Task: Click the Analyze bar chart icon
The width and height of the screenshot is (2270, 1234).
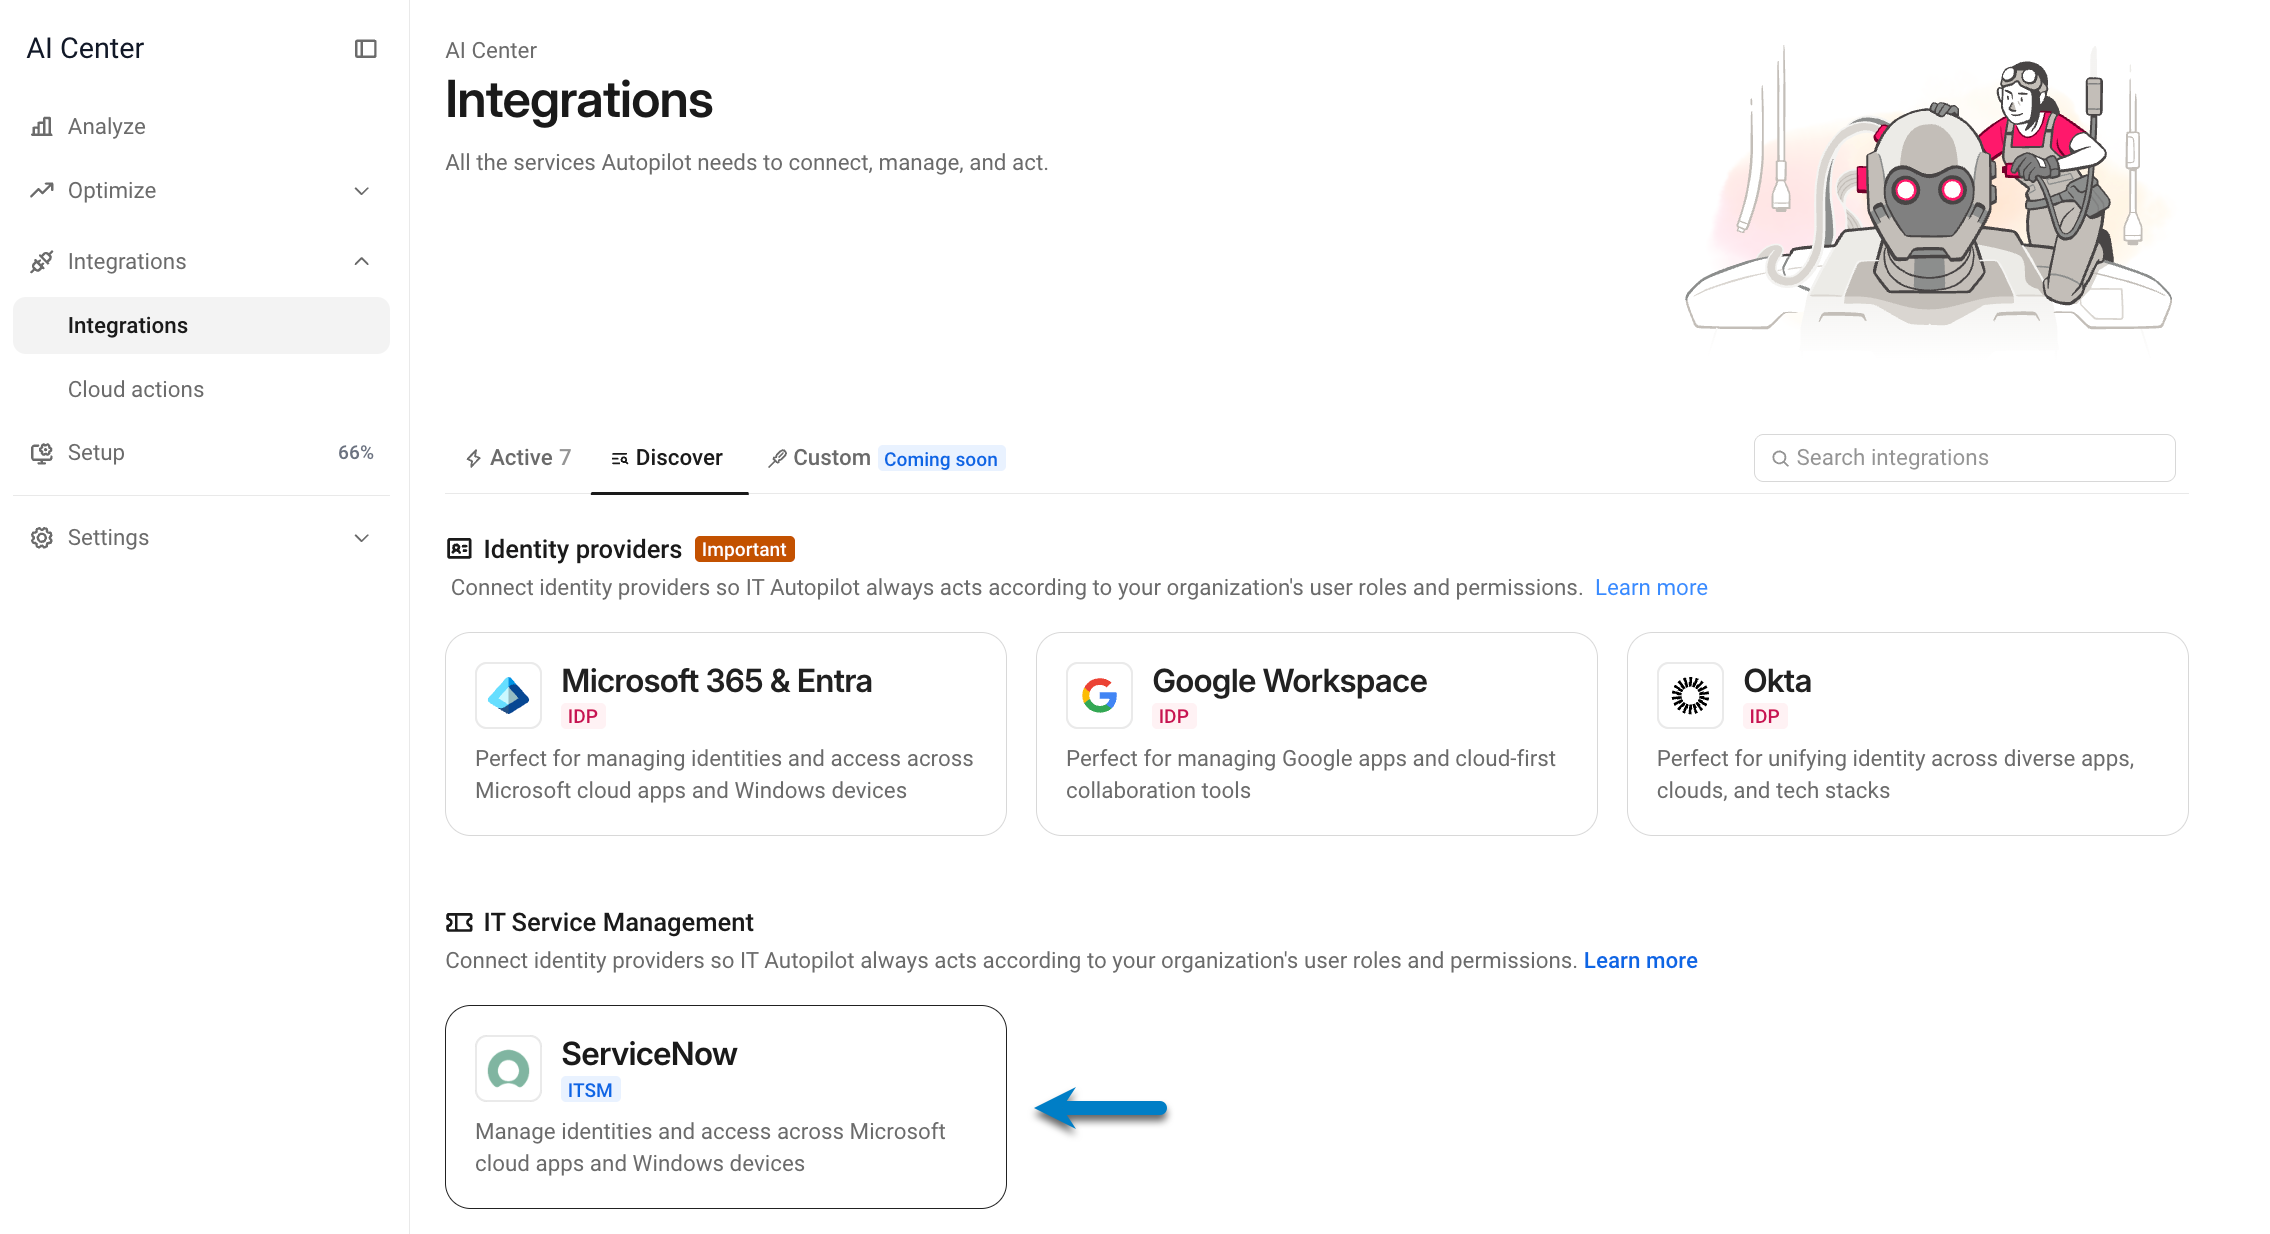Action: [42, 127]
